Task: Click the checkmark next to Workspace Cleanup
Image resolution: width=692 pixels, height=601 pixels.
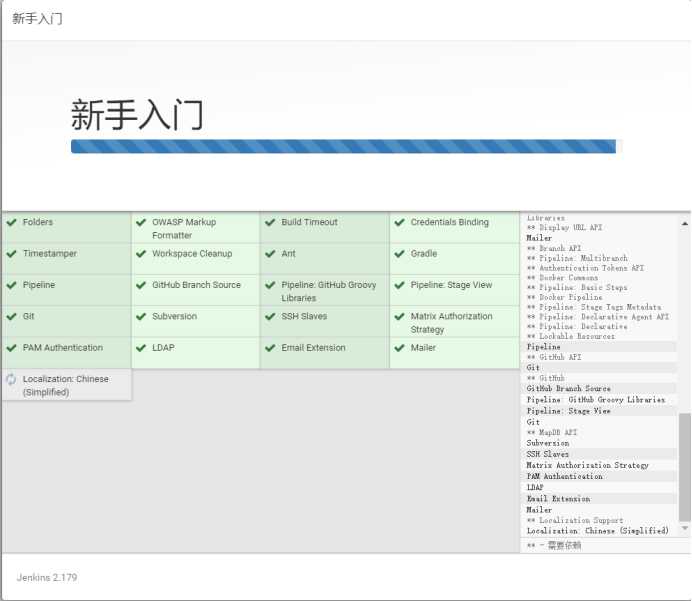Action: [141, 253]
